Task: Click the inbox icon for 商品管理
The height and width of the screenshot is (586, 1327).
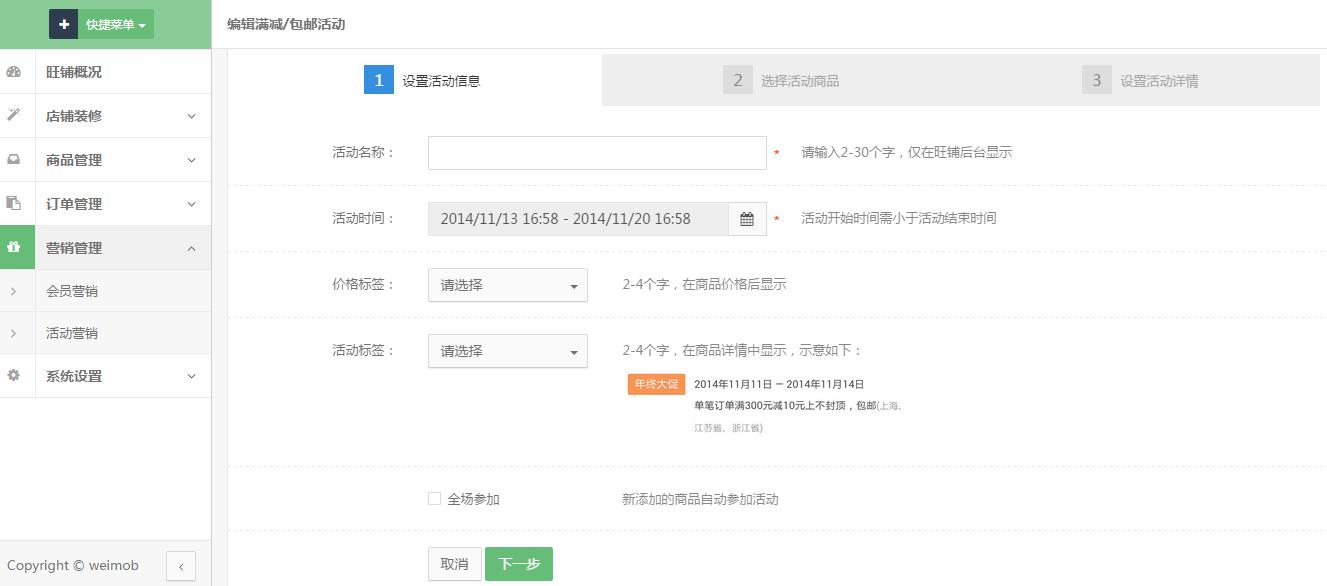Action: pos(14,159)
